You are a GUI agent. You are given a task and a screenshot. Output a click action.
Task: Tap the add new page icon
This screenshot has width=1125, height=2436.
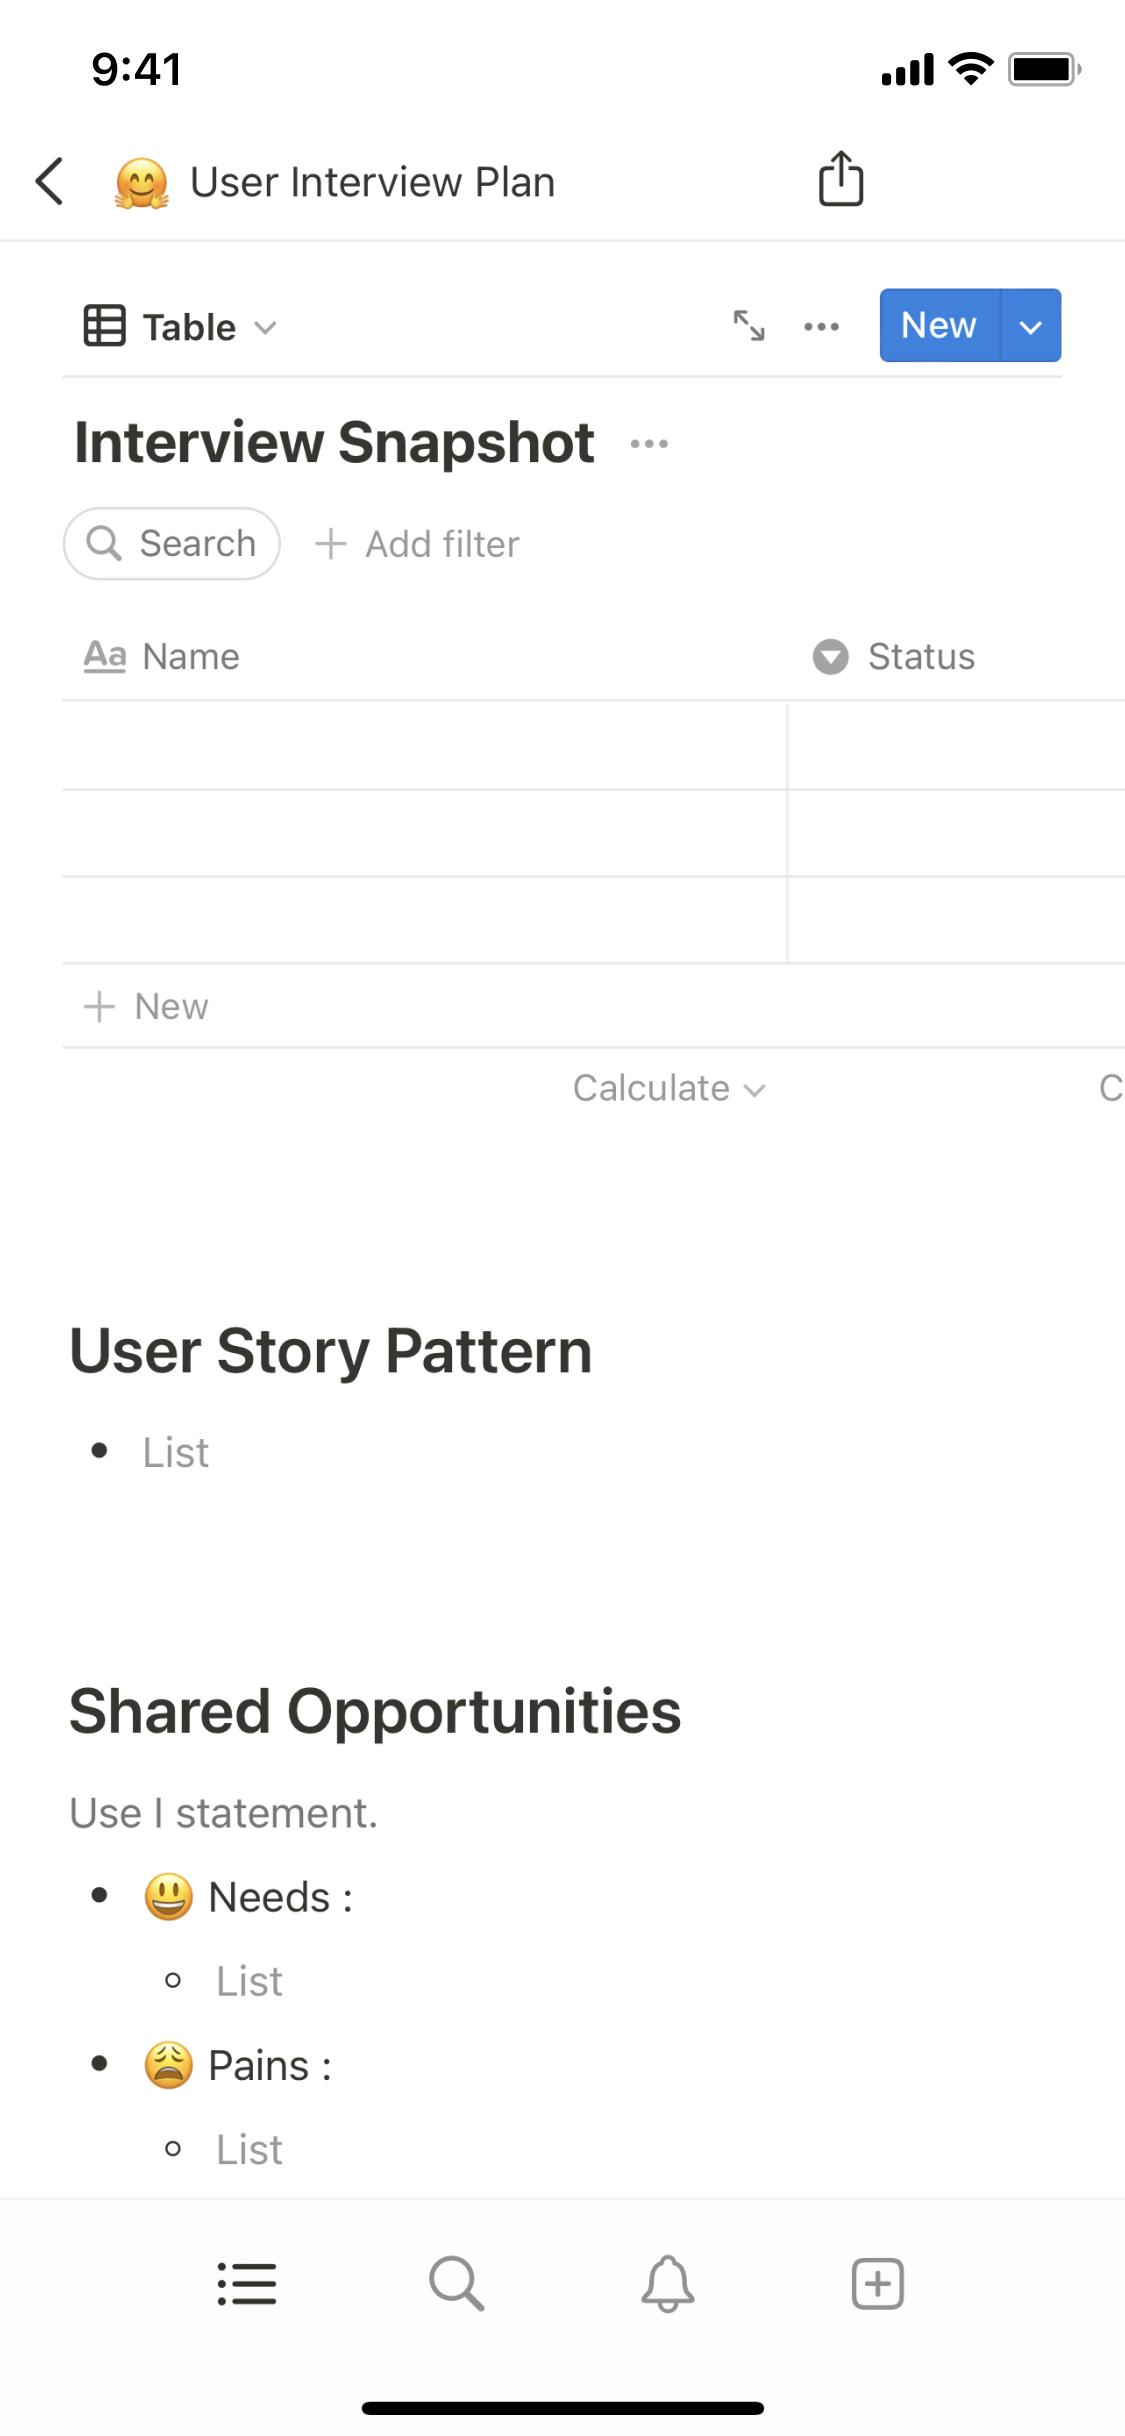click(x=877, y=2284)
